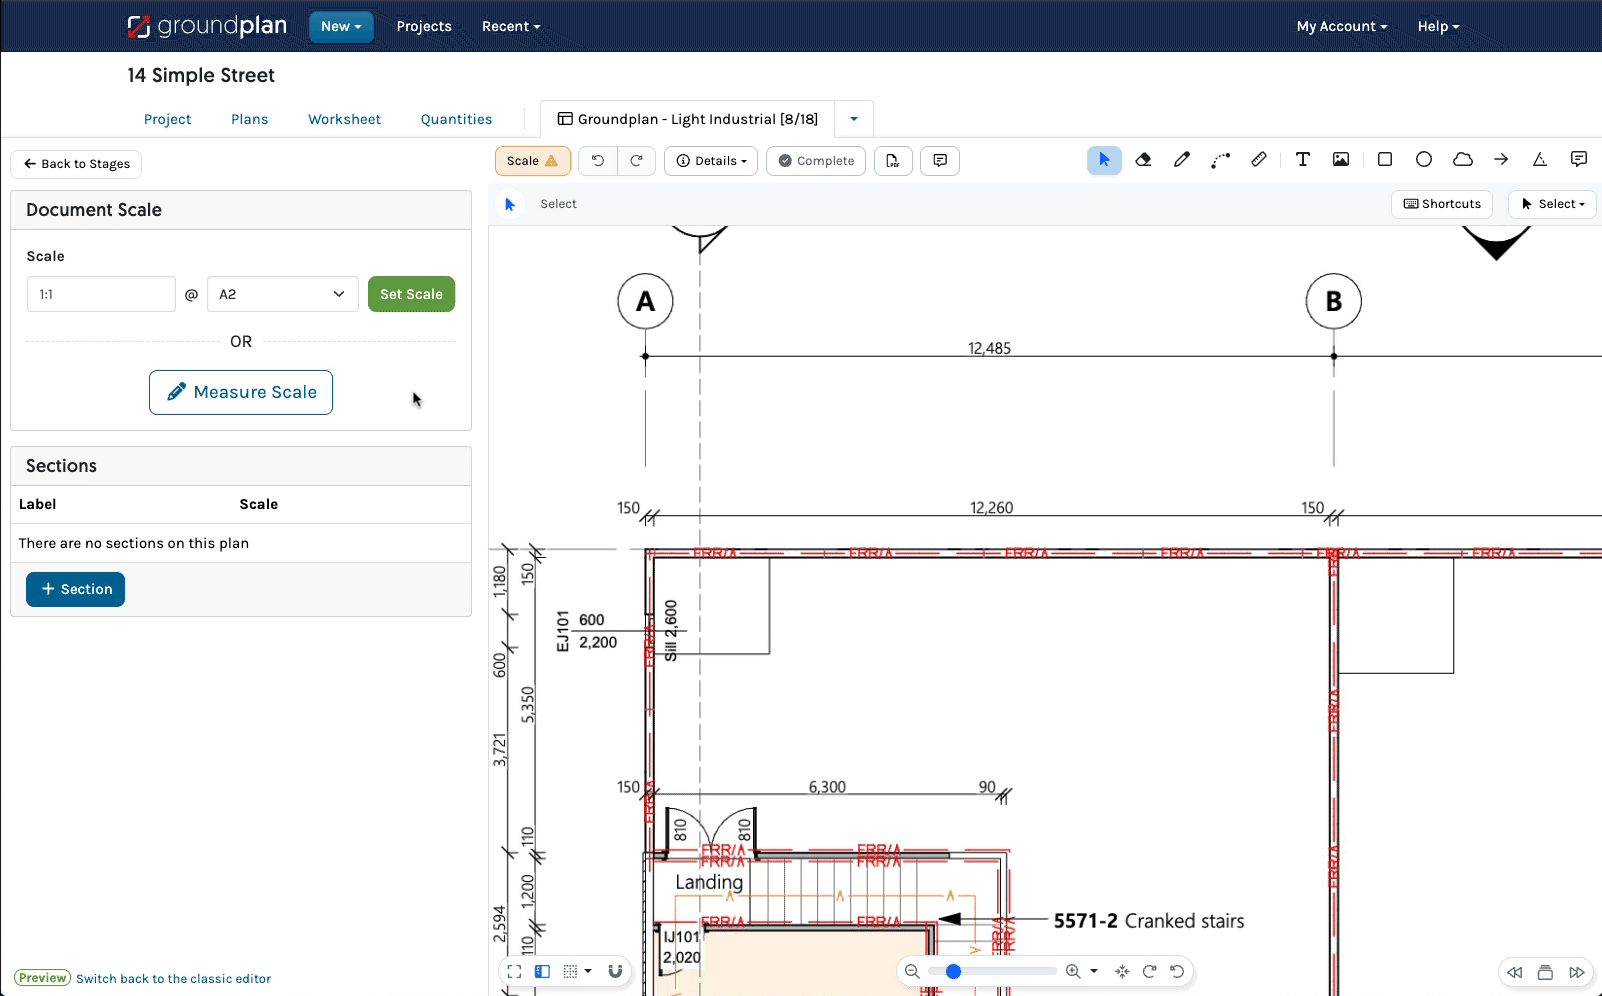Open the Projects menu item

424,27
